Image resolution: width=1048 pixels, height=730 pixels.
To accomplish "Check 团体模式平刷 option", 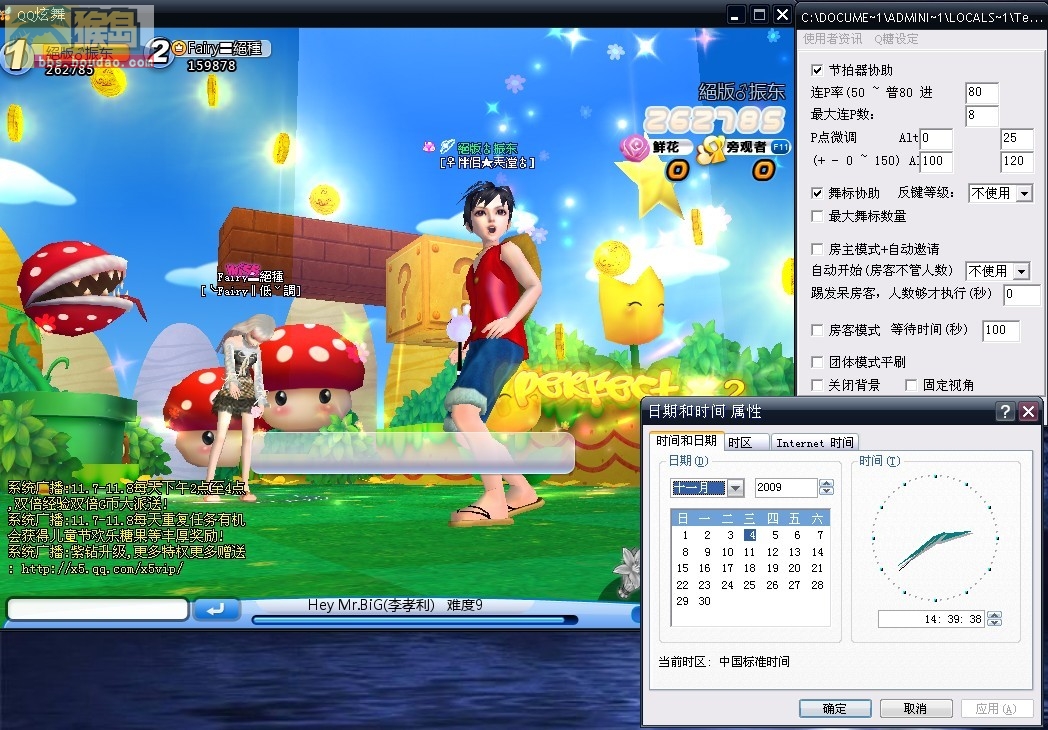I will (817, 362).
